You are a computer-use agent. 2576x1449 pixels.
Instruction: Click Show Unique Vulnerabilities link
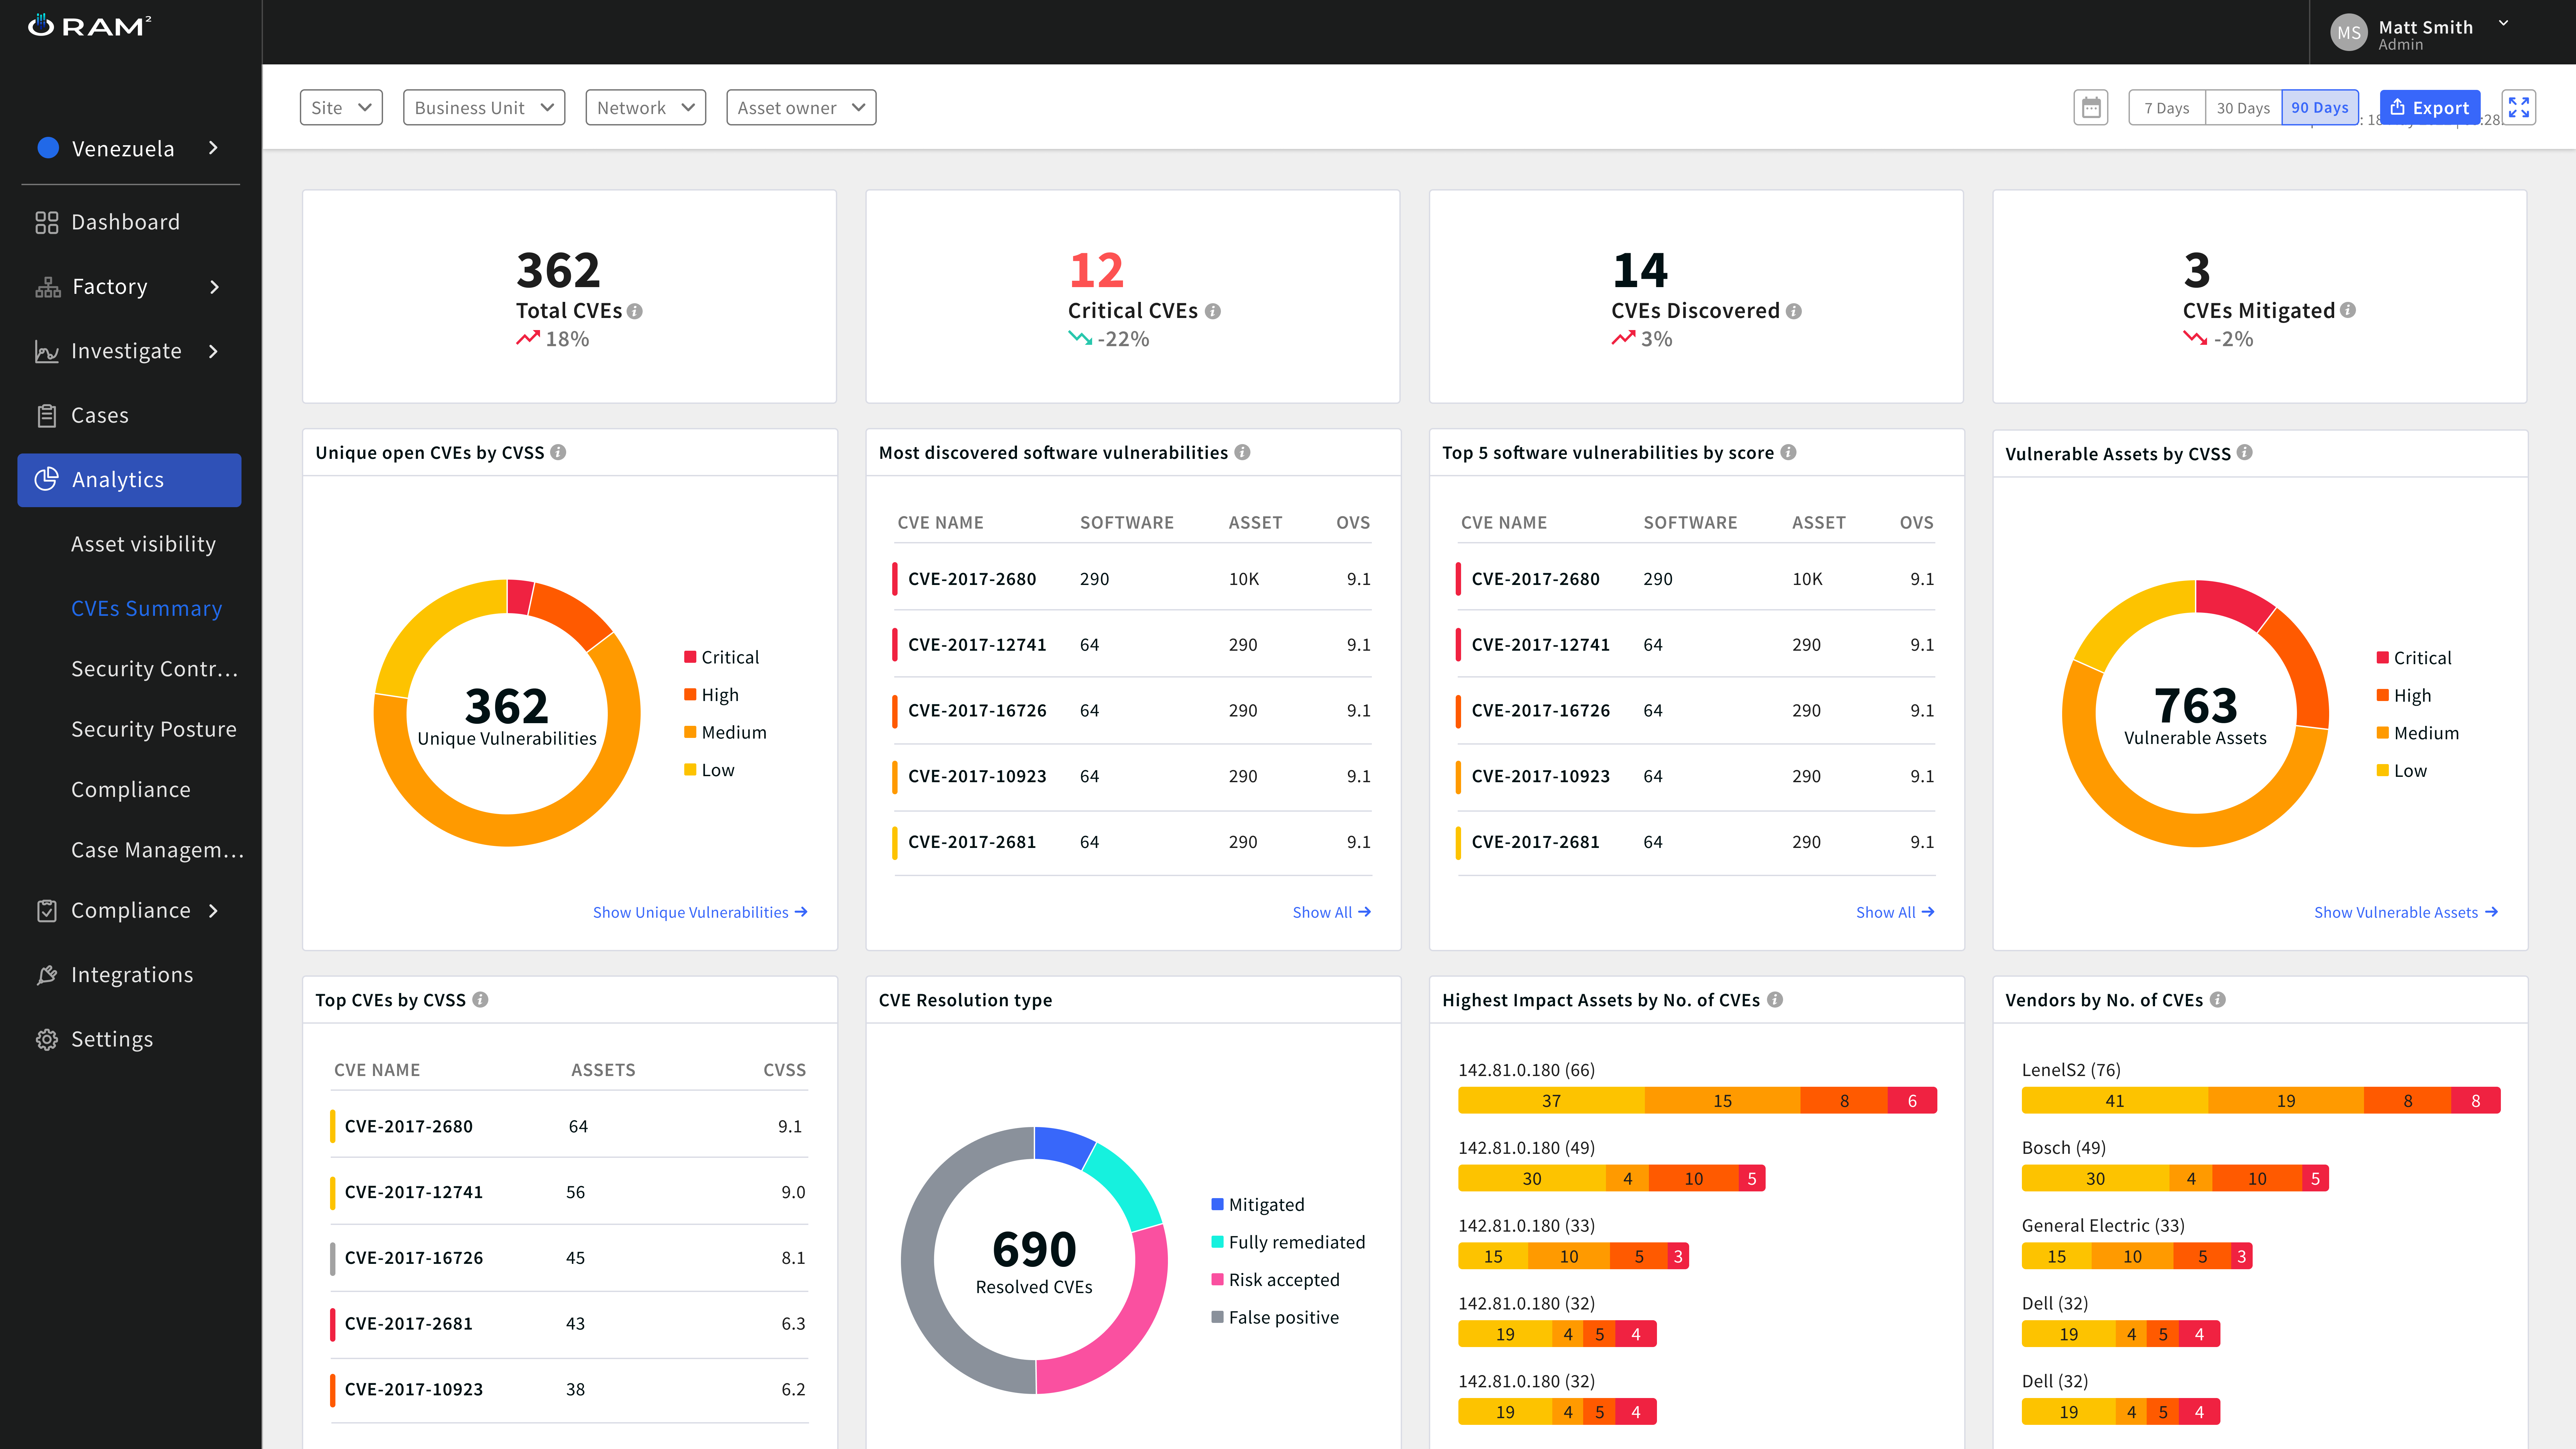pyautogui.click(x=700, y=912)
